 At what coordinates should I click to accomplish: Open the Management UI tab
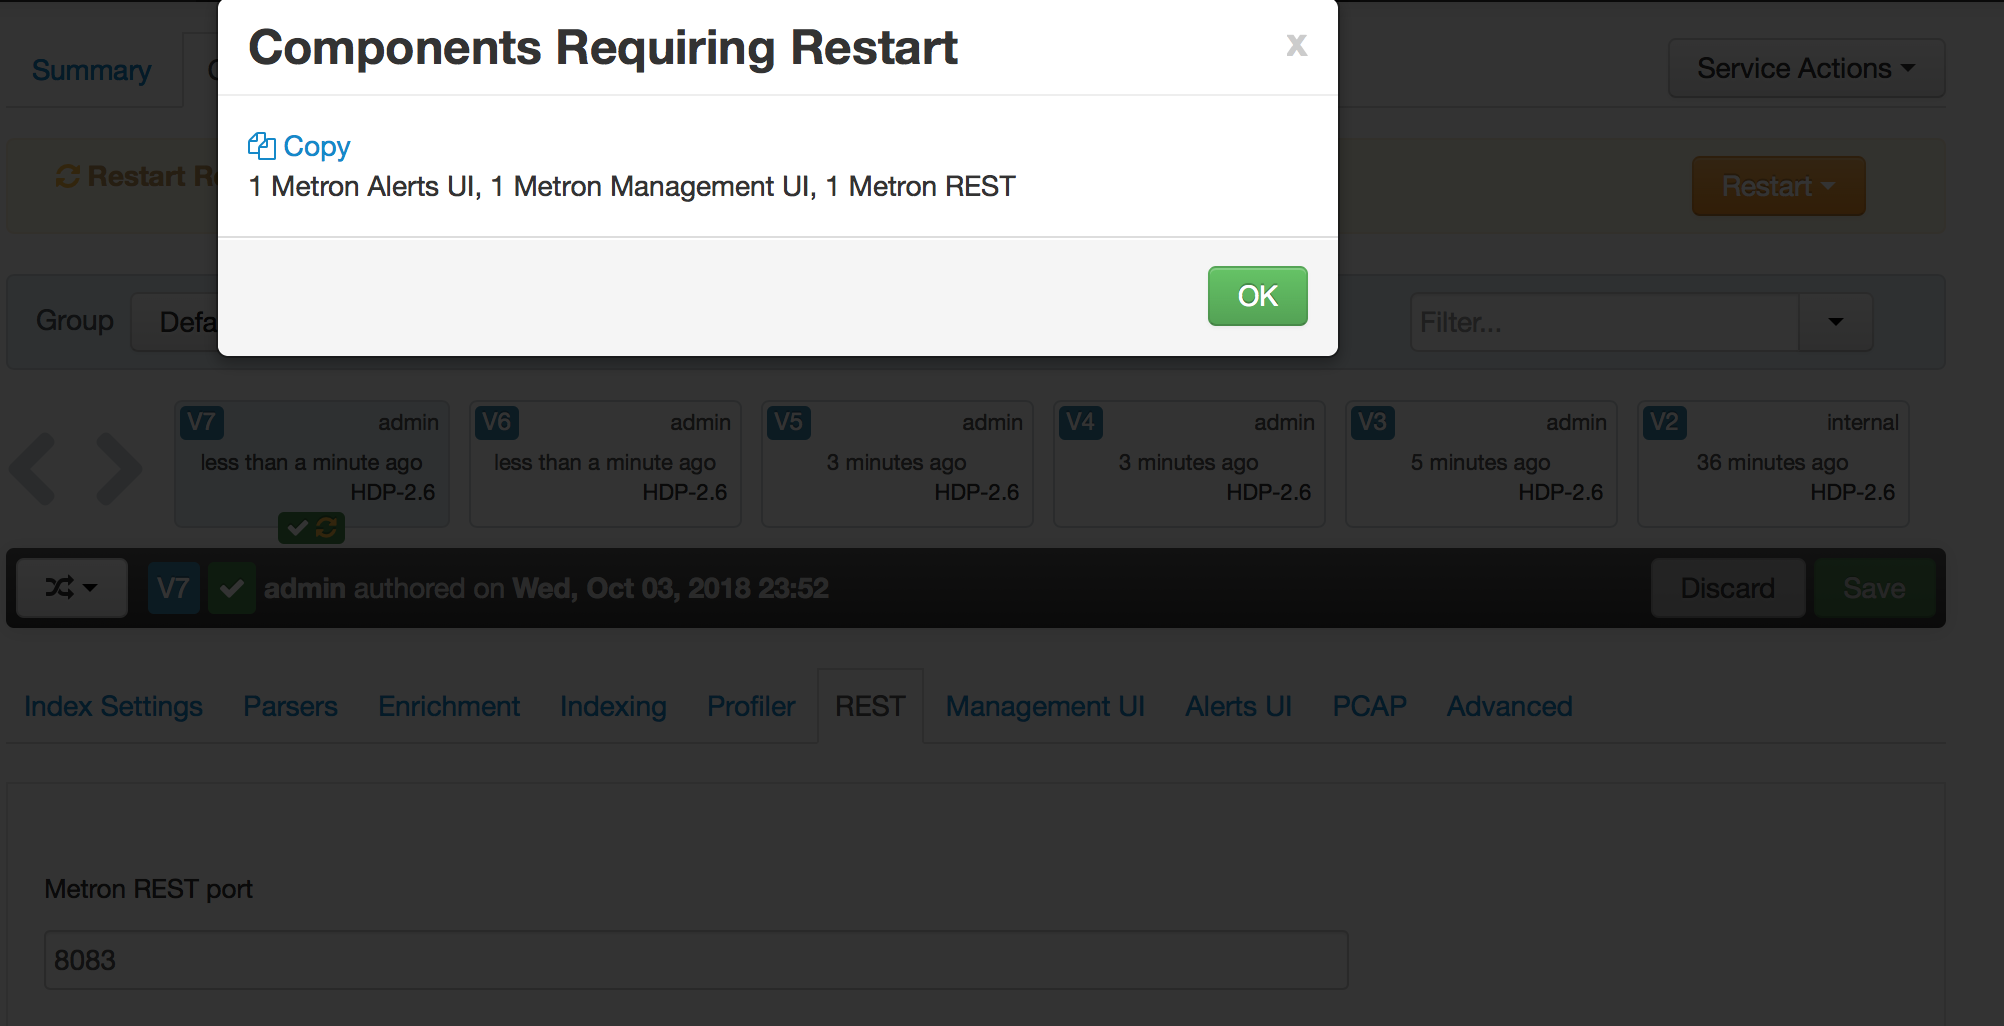[1045, 706]
